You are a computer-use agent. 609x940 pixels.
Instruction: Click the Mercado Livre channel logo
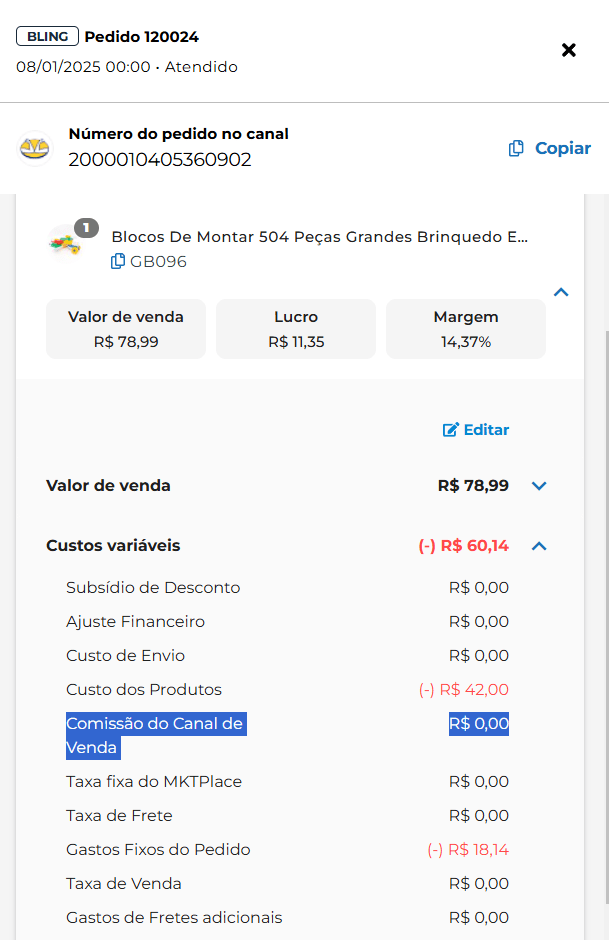coord(34,148)
